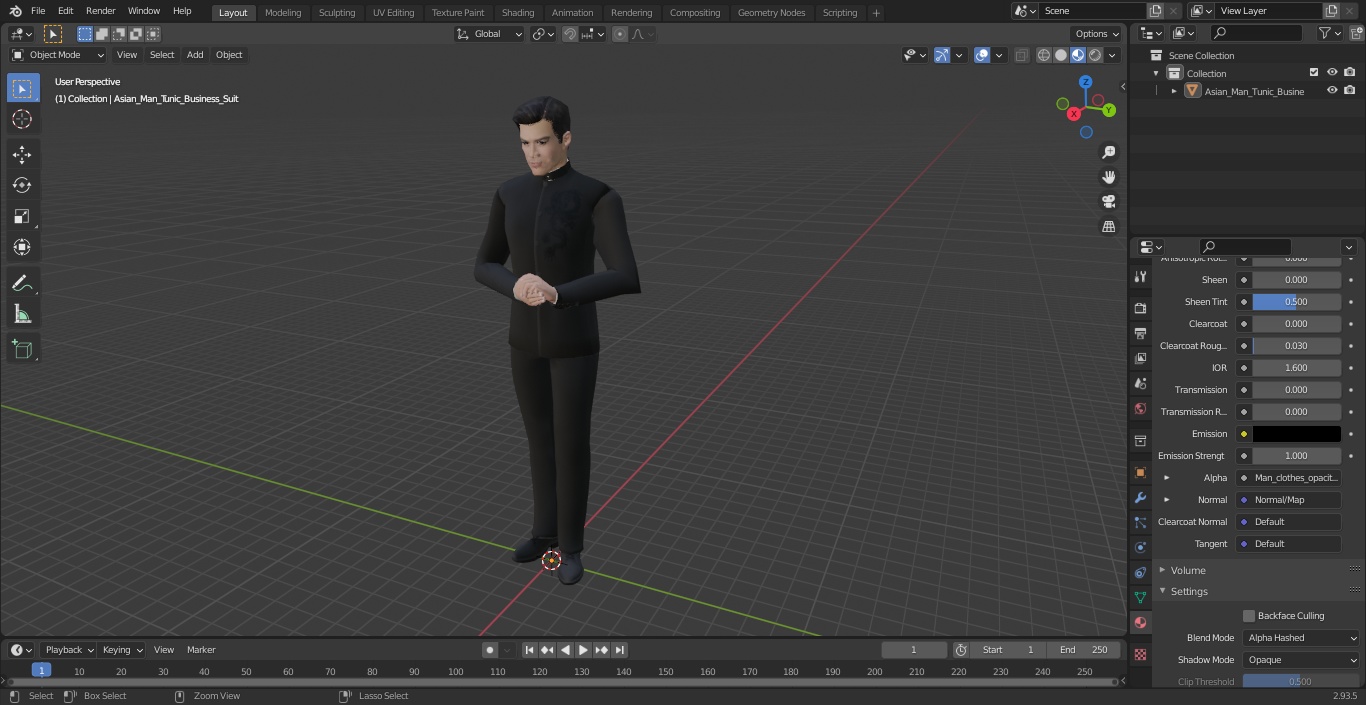Switch to UV Editing workspace tab

(393, 12)
